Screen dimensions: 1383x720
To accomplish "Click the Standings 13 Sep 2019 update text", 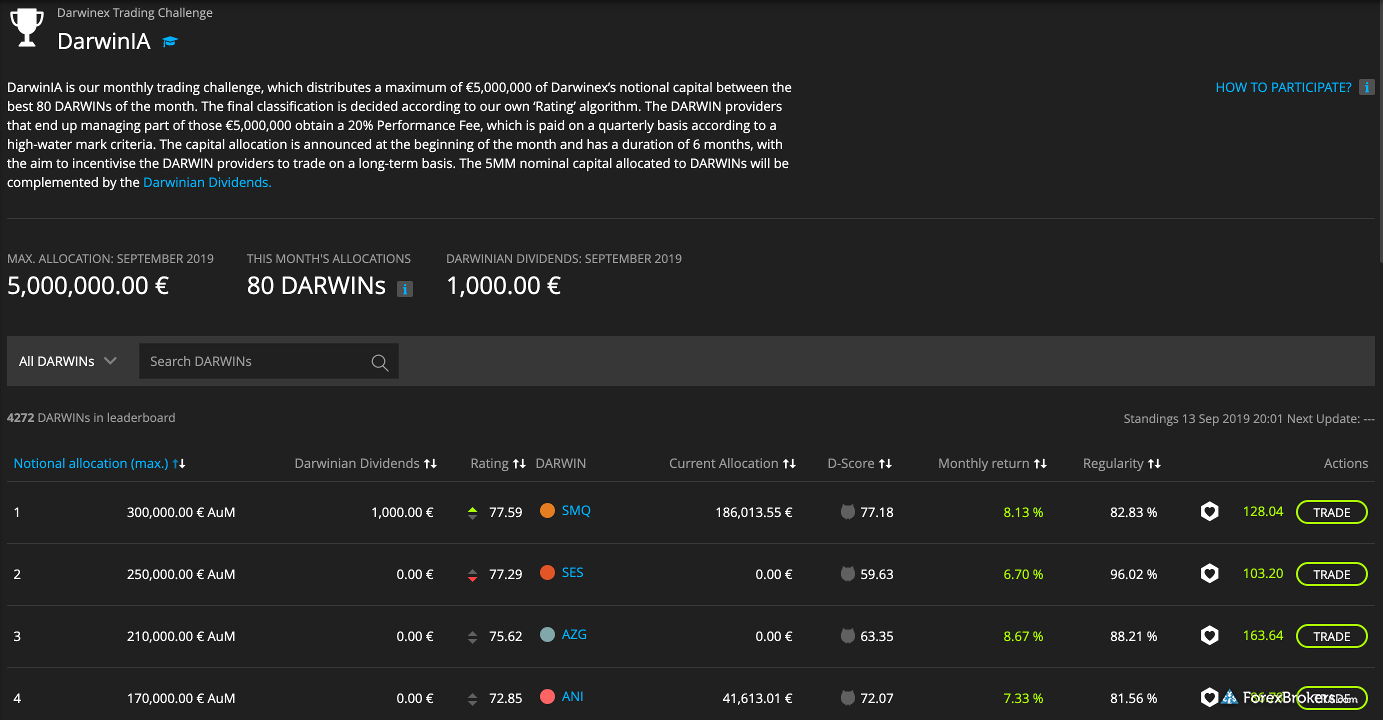I will [1249, 419].
